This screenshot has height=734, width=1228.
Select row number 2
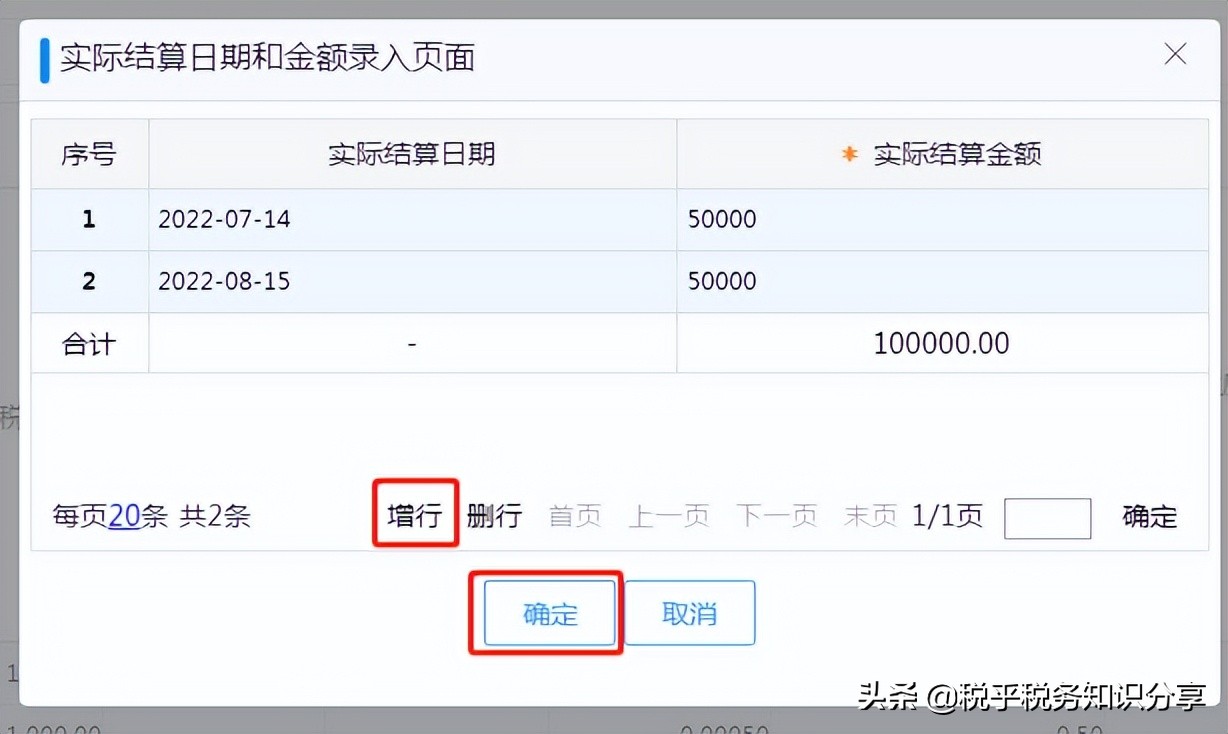click(x=89, y=281)
